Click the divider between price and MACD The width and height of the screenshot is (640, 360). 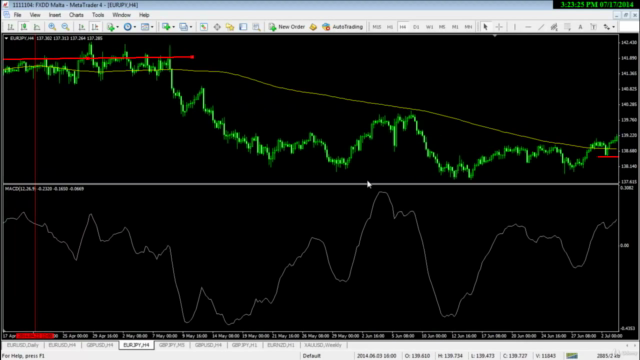[x=310, y=184]
